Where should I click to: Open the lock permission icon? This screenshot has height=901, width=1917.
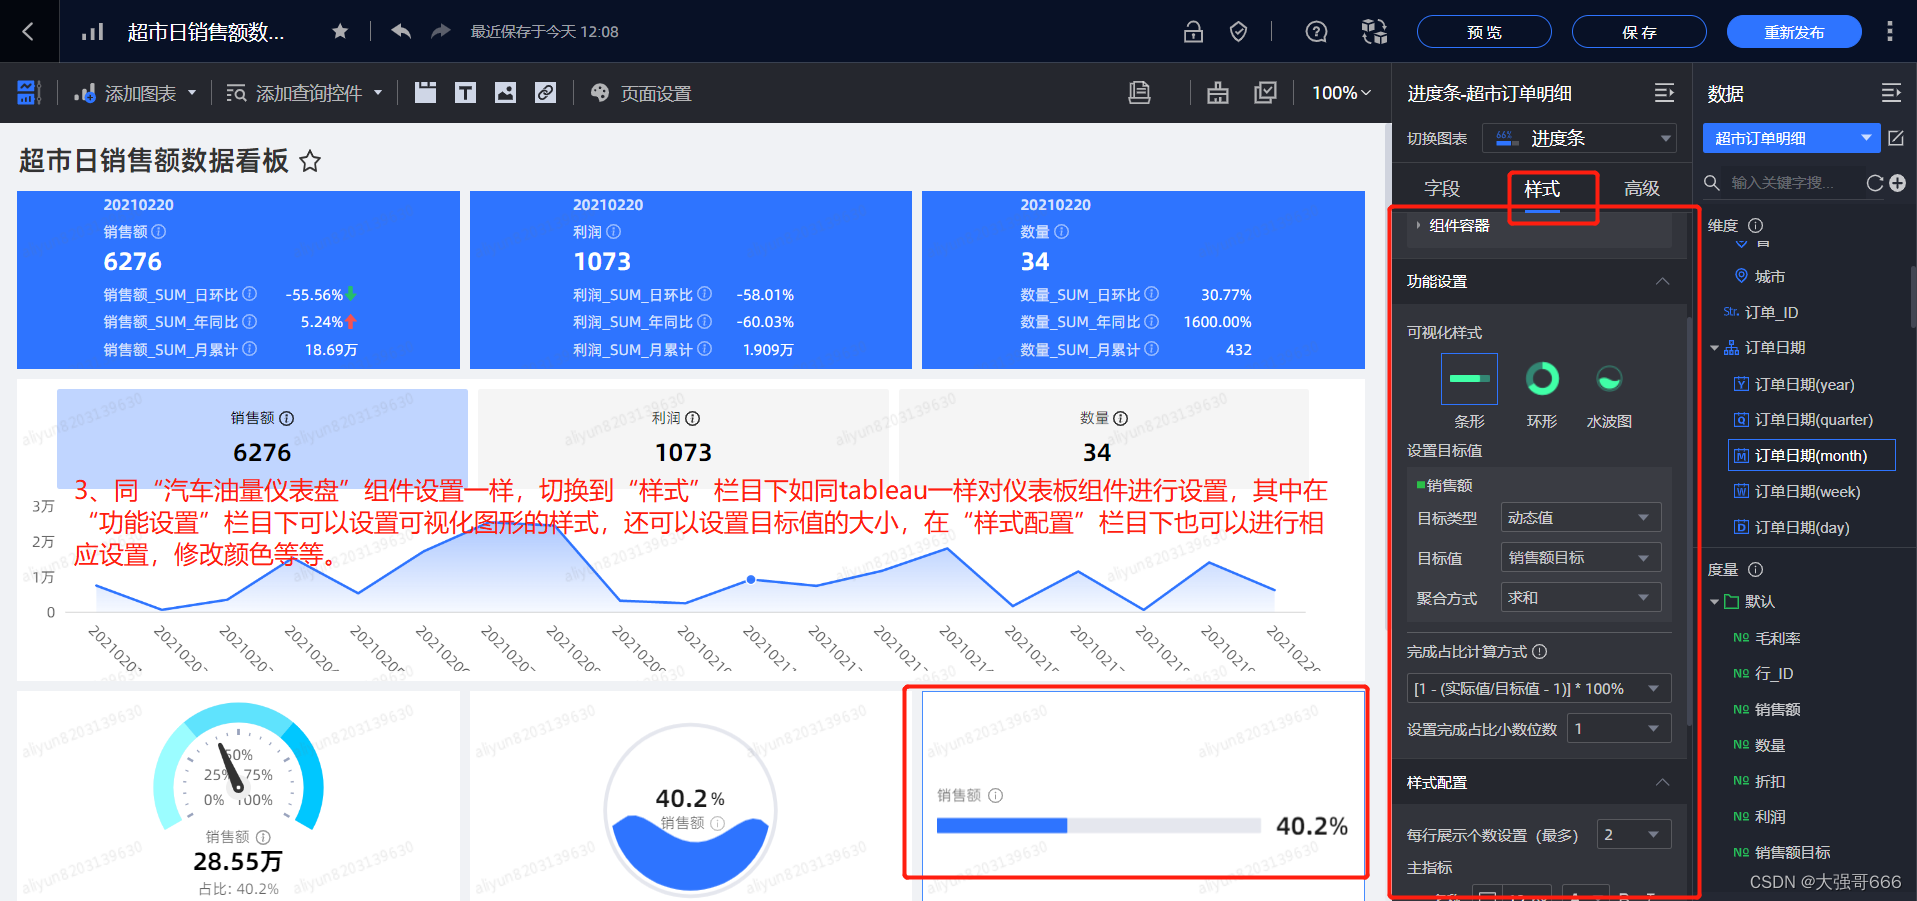[1193, 32]
